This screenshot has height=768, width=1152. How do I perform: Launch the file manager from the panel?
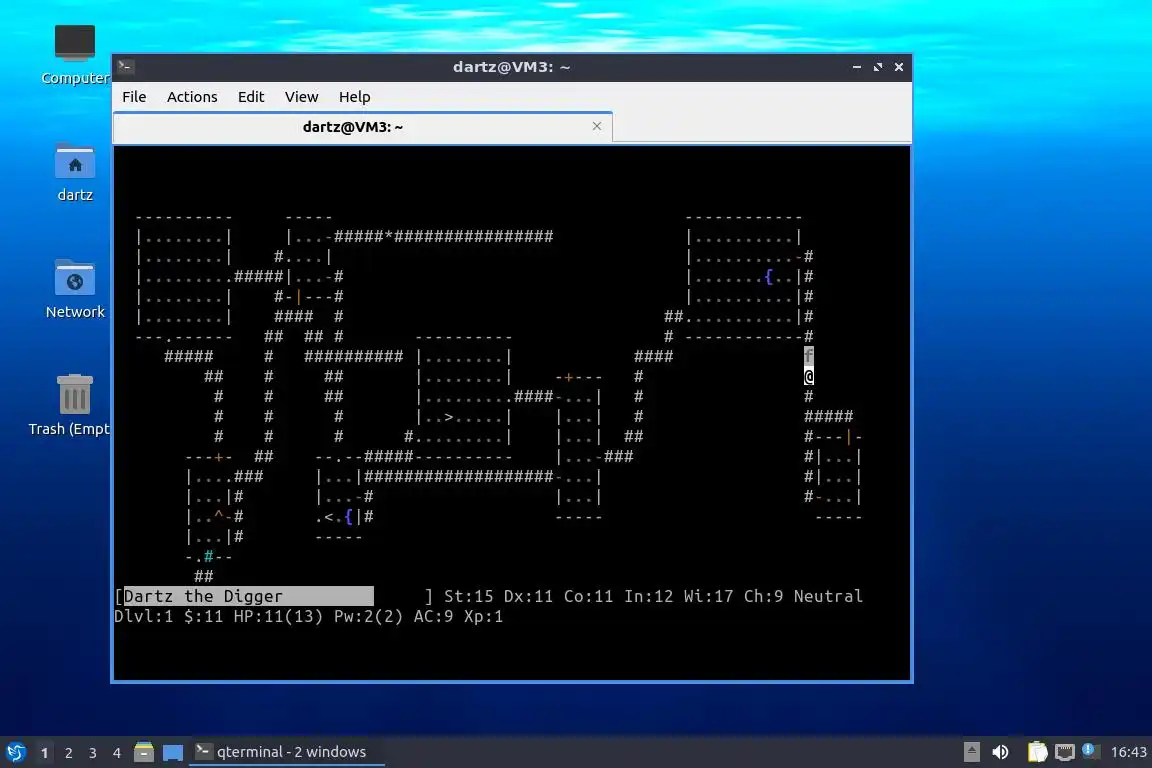[x=144, y=752]
